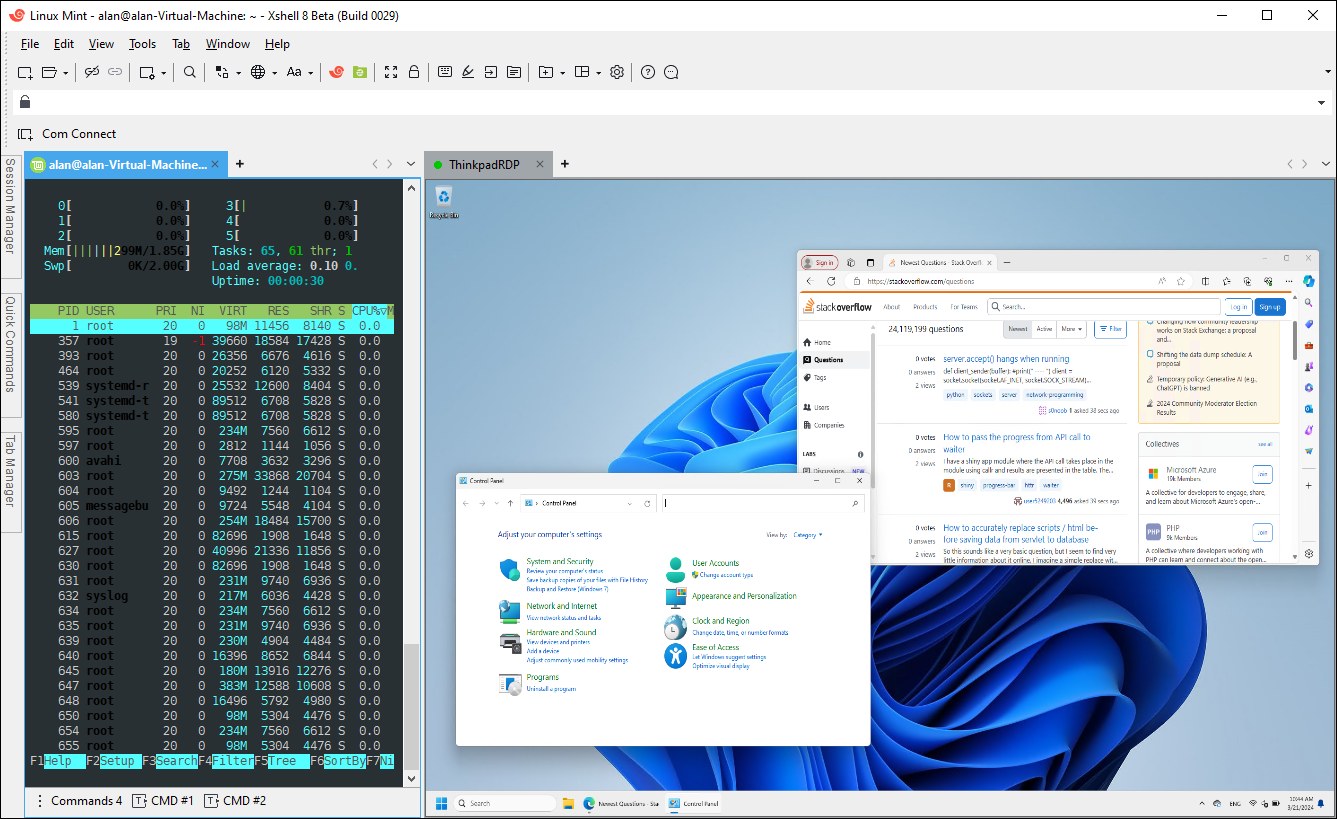The image size is (1337, 819).
Task: Click the Stack Overflow search field
Action: click(x=1103, y=307)
